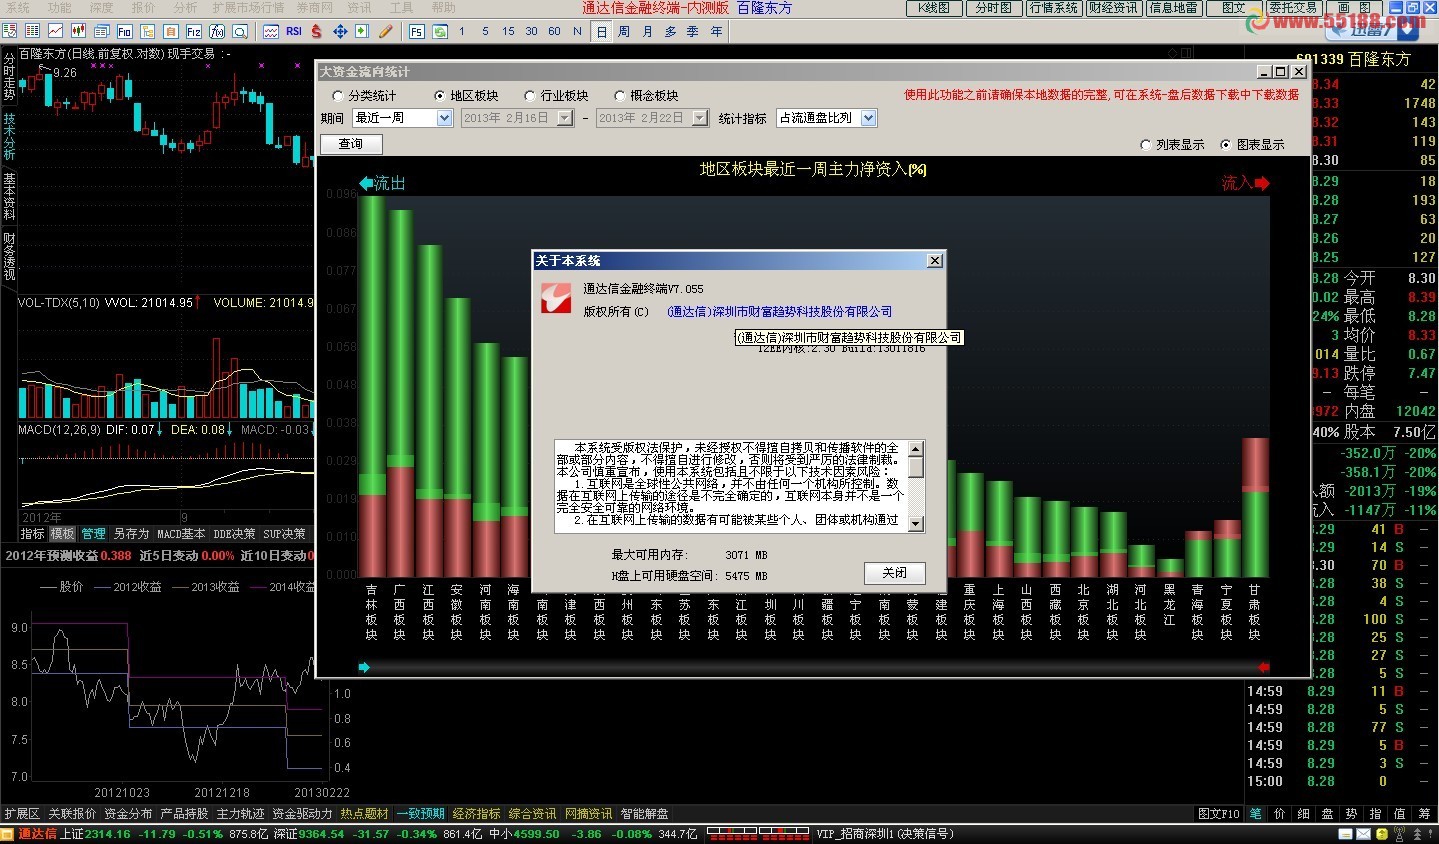This screenshot has height=844, width=1439.
Task: Click the red dollar sign toolbar icon
Action: coord(316,31)
